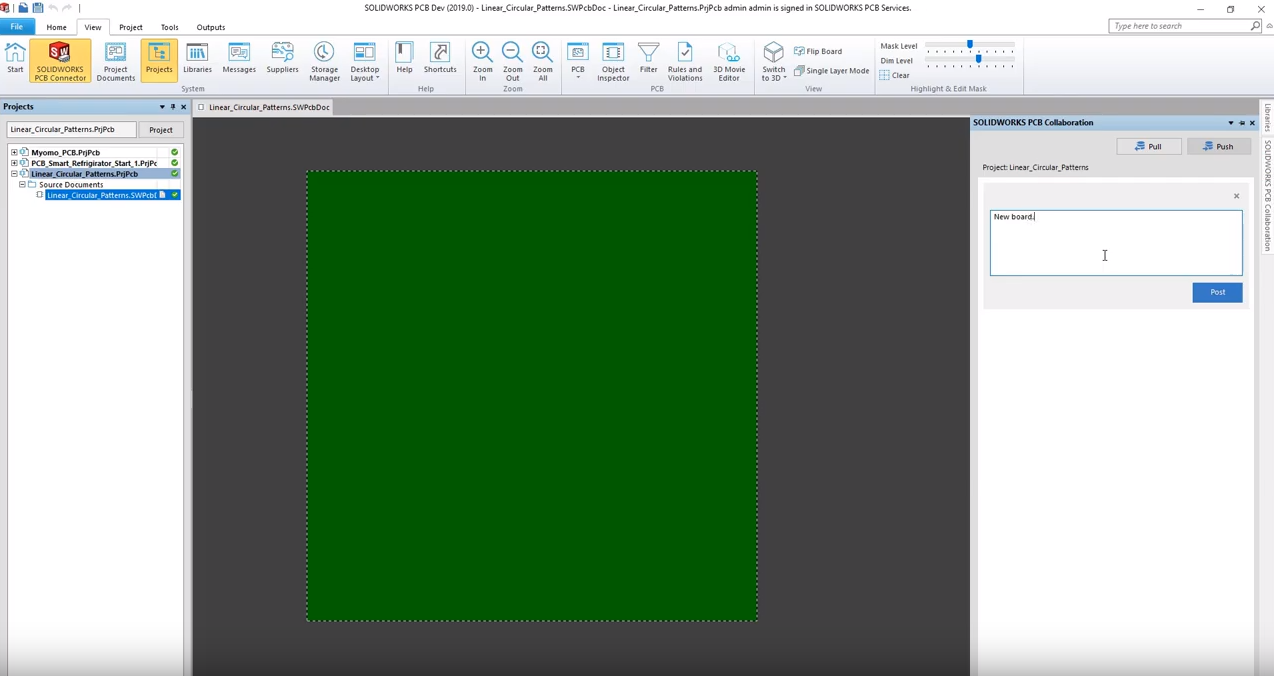Switch to 3D view

773,61
